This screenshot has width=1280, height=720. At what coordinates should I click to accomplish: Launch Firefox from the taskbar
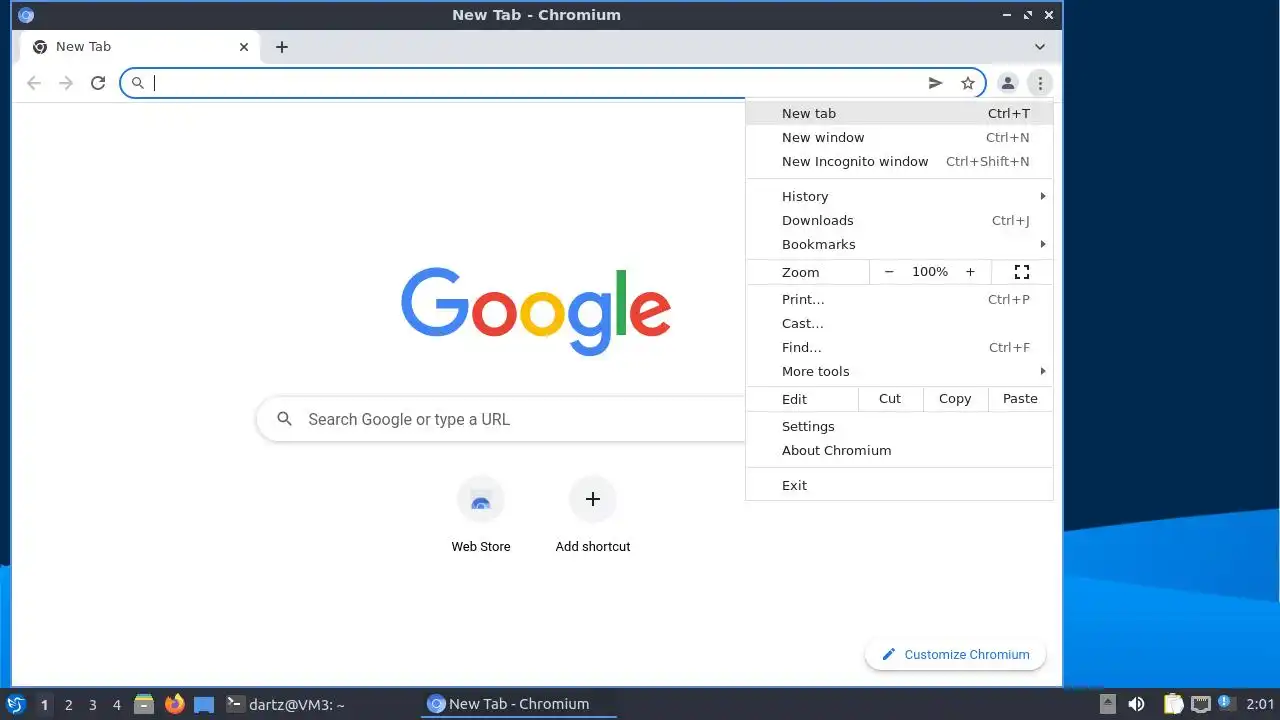(175, 704)
